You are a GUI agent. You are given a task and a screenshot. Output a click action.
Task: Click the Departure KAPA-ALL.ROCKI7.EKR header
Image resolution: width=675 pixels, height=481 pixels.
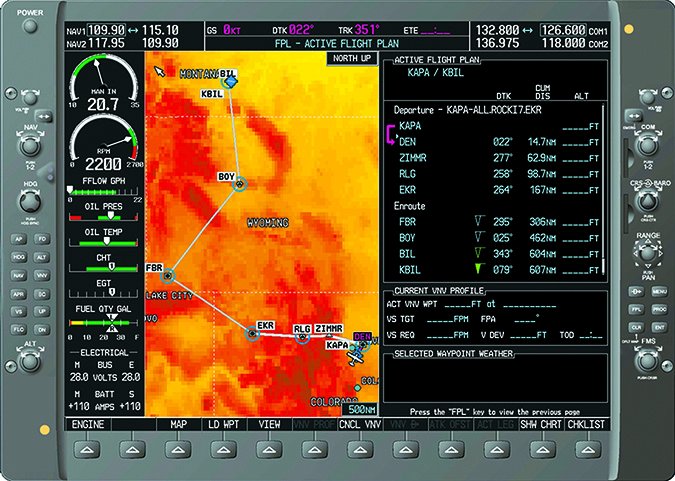pos(468,110)
